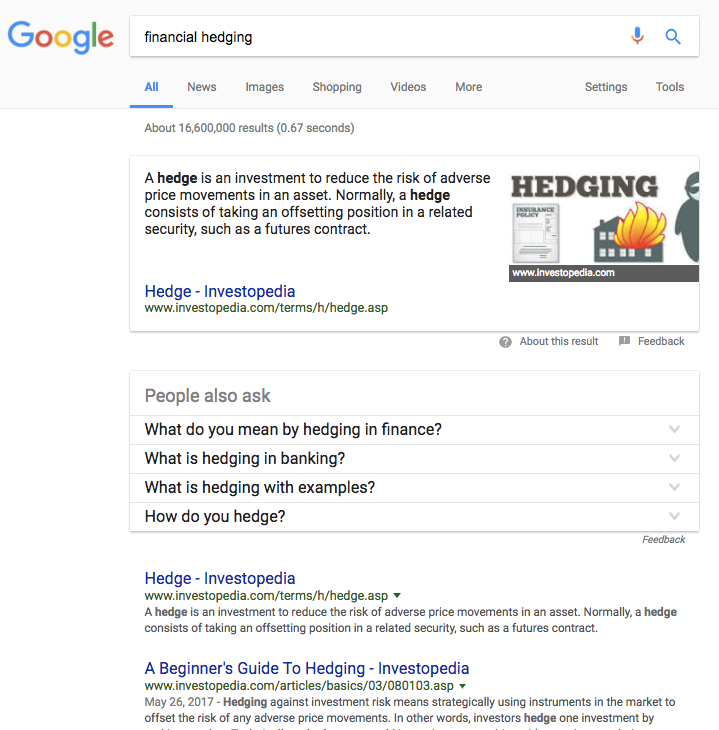Click the HEDGING Investopedia thumbnail image

[x=604, y=226]
